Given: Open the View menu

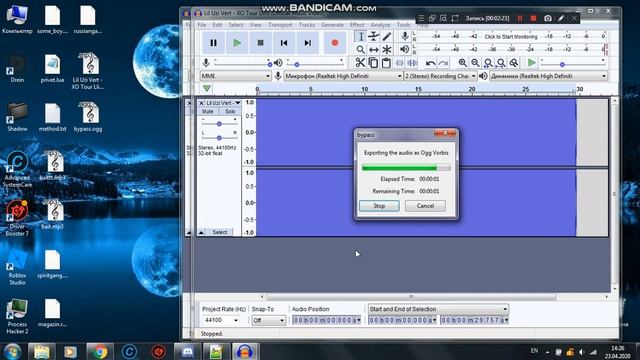Looking at the screenshot, I should [x=256, y=25].
